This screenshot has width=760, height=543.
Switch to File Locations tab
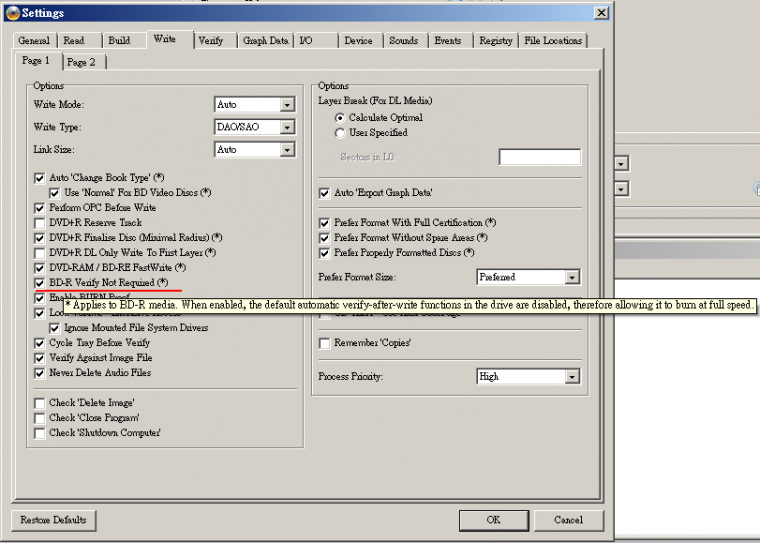tap(553, 41)
